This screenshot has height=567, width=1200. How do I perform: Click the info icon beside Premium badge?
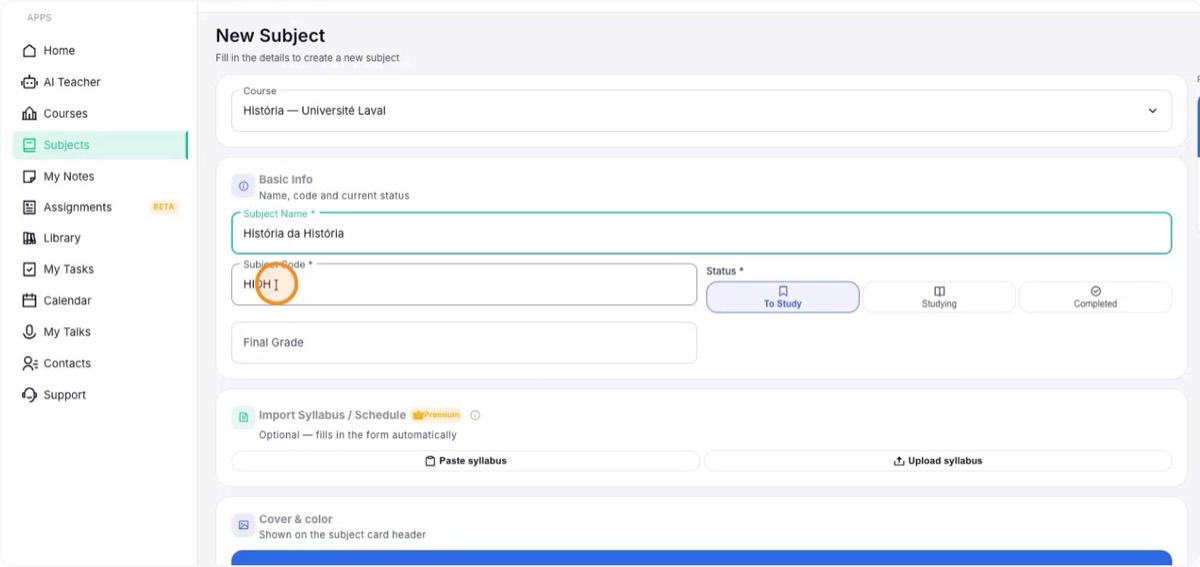click(475, 415)
